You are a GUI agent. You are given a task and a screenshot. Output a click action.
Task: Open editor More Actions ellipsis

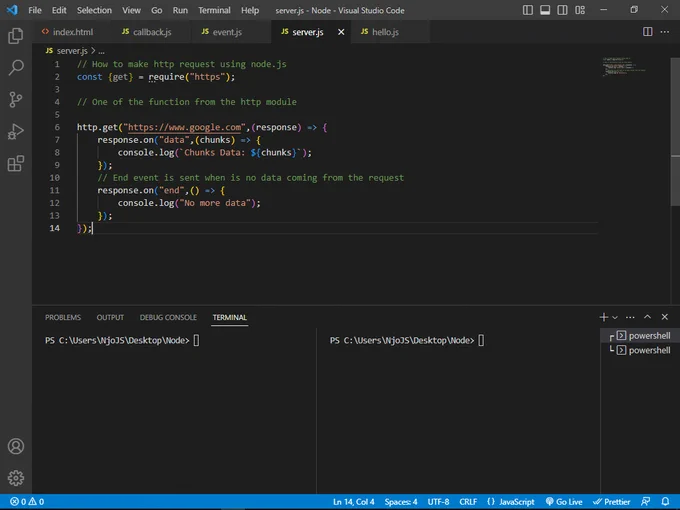(x=664, y=32)
